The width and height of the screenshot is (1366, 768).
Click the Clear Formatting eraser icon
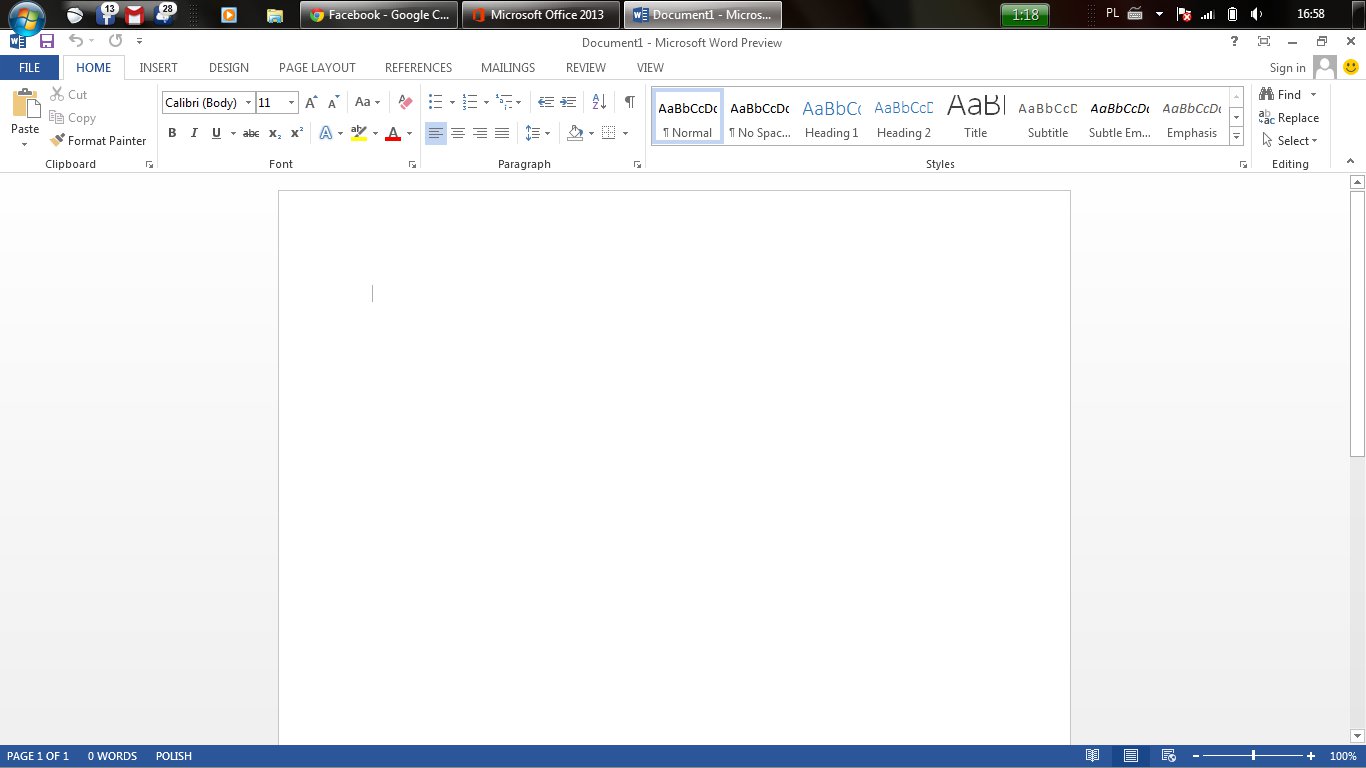pyautogui.click(x=405, y=102)
